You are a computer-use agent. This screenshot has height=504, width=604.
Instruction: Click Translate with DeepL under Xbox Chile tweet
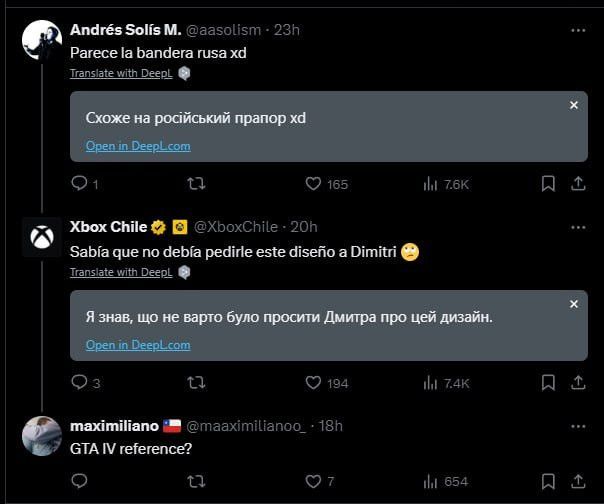(x=121, y=272)
